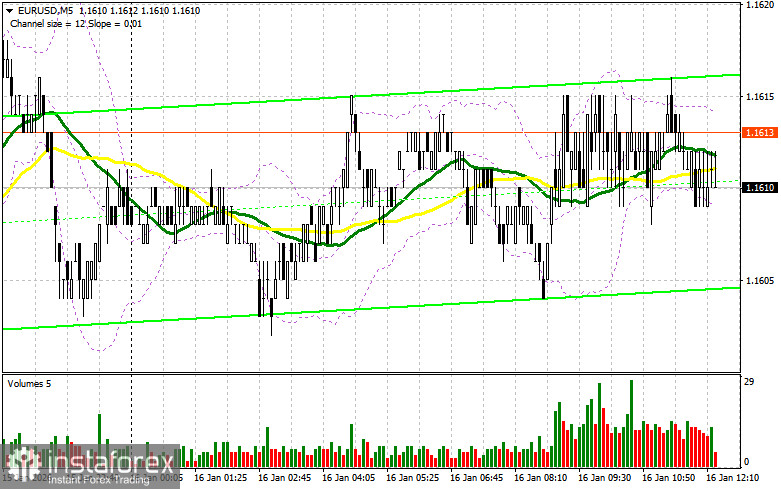Click the 1.1605 price scale value
This screenshot has width=781, height=489.
pos(760,280)
